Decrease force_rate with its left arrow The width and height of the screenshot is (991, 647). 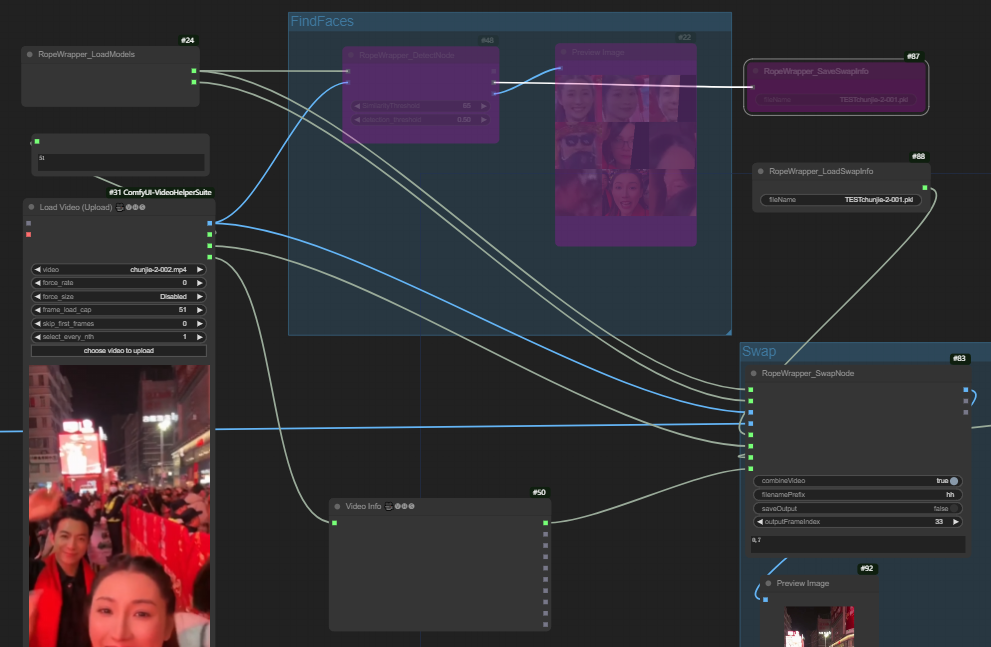[37, 282]
